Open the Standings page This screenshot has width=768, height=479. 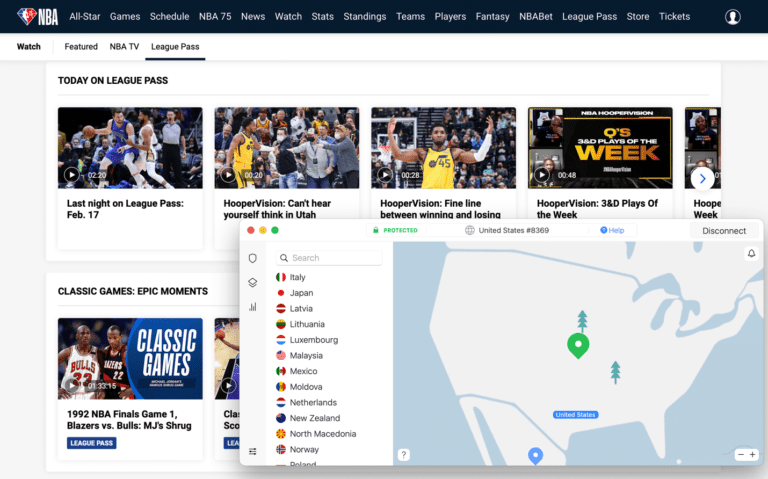coord(364,17)
